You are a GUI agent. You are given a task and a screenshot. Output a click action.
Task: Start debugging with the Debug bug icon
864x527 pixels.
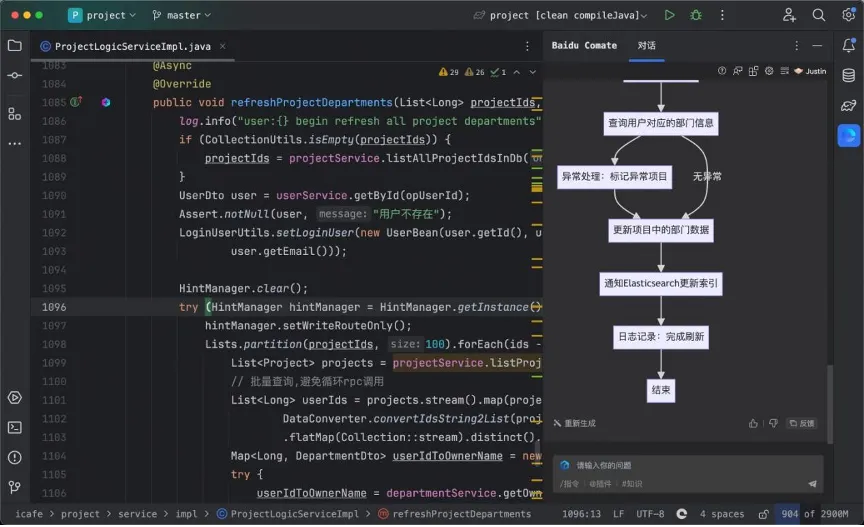[696, 15]
